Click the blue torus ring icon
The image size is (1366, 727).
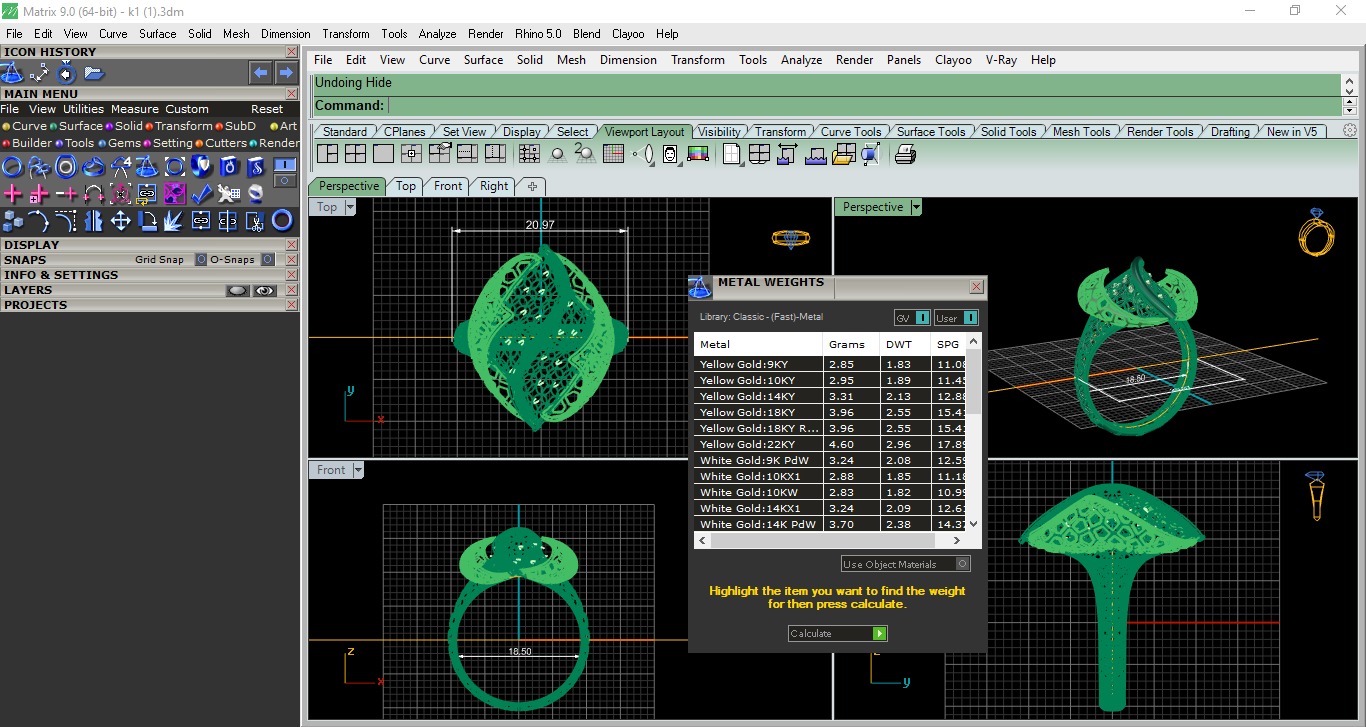click(x=282, y=220)
